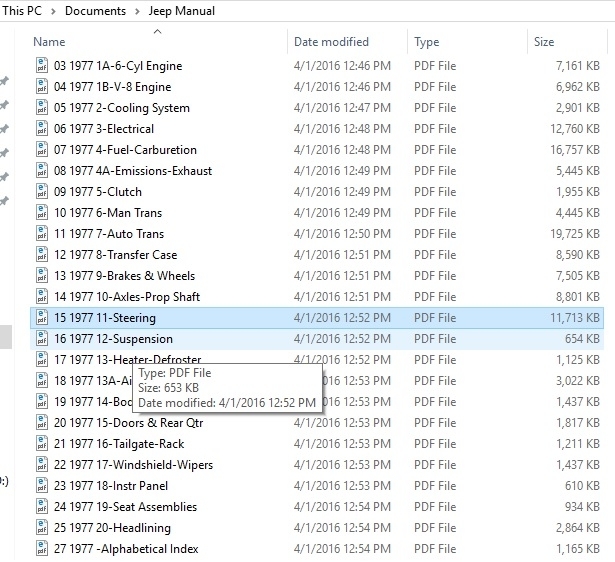Image resolution: width=615 pixels, height=562 pixels.
Task: Select file name 09 1977 5-Clutch
Action: pos(98,191)
